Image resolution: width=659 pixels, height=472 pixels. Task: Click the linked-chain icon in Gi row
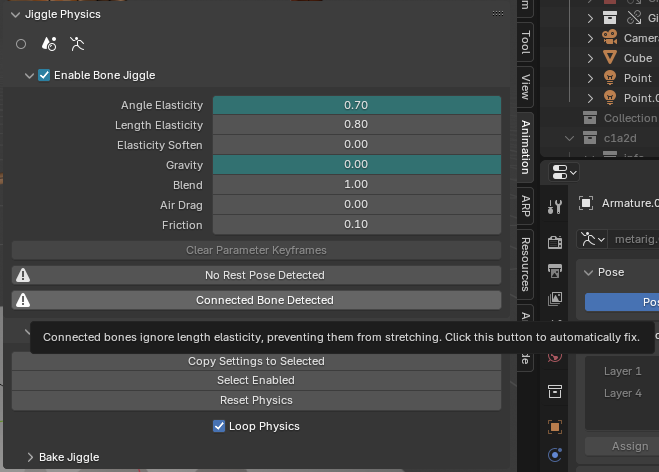click(x=634, y=18)
